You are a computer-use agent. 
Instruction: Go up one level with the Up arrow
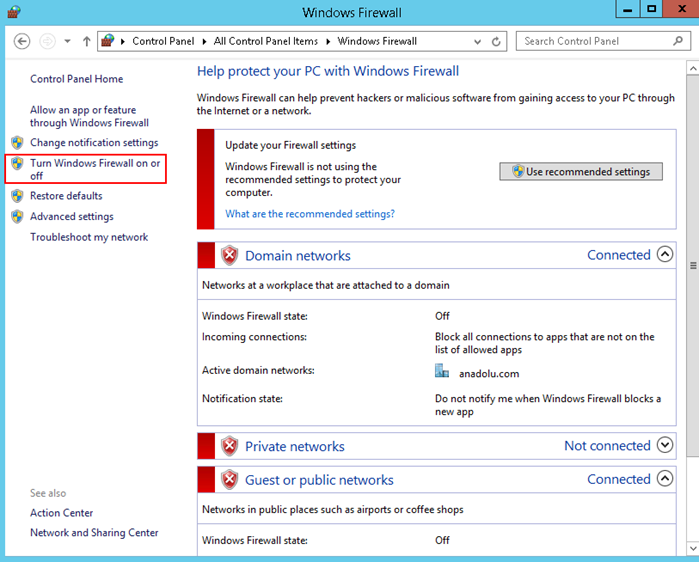pyautogui.click(x=86, y=41)
